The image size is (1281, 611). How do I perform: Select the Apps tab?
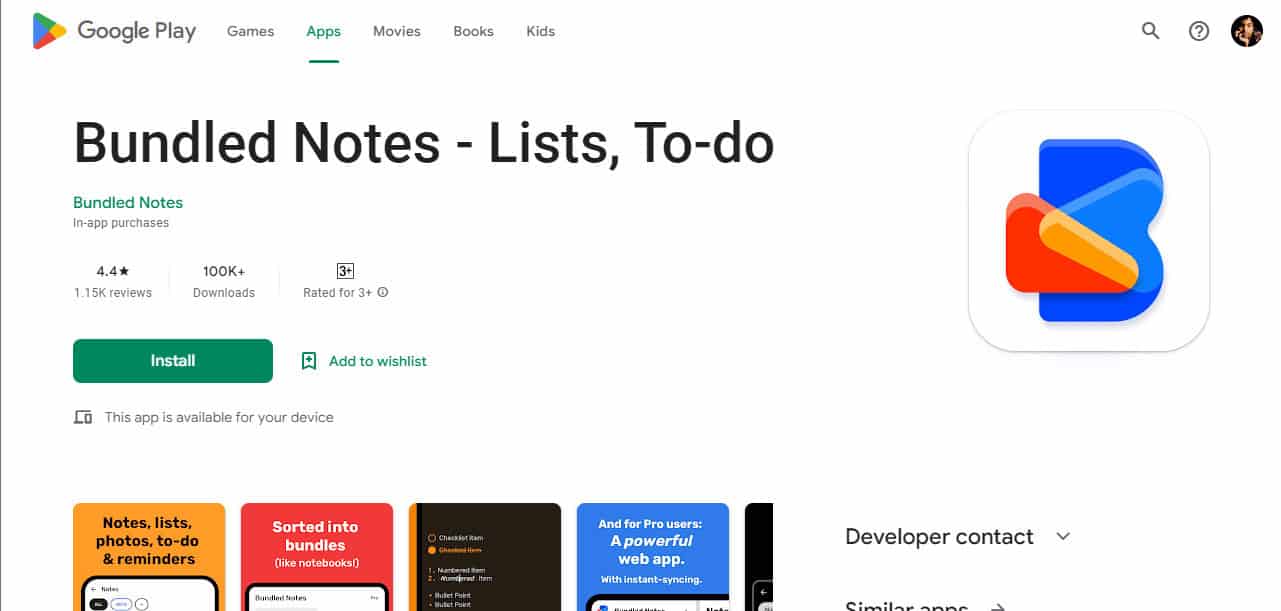tap(324, 31)
